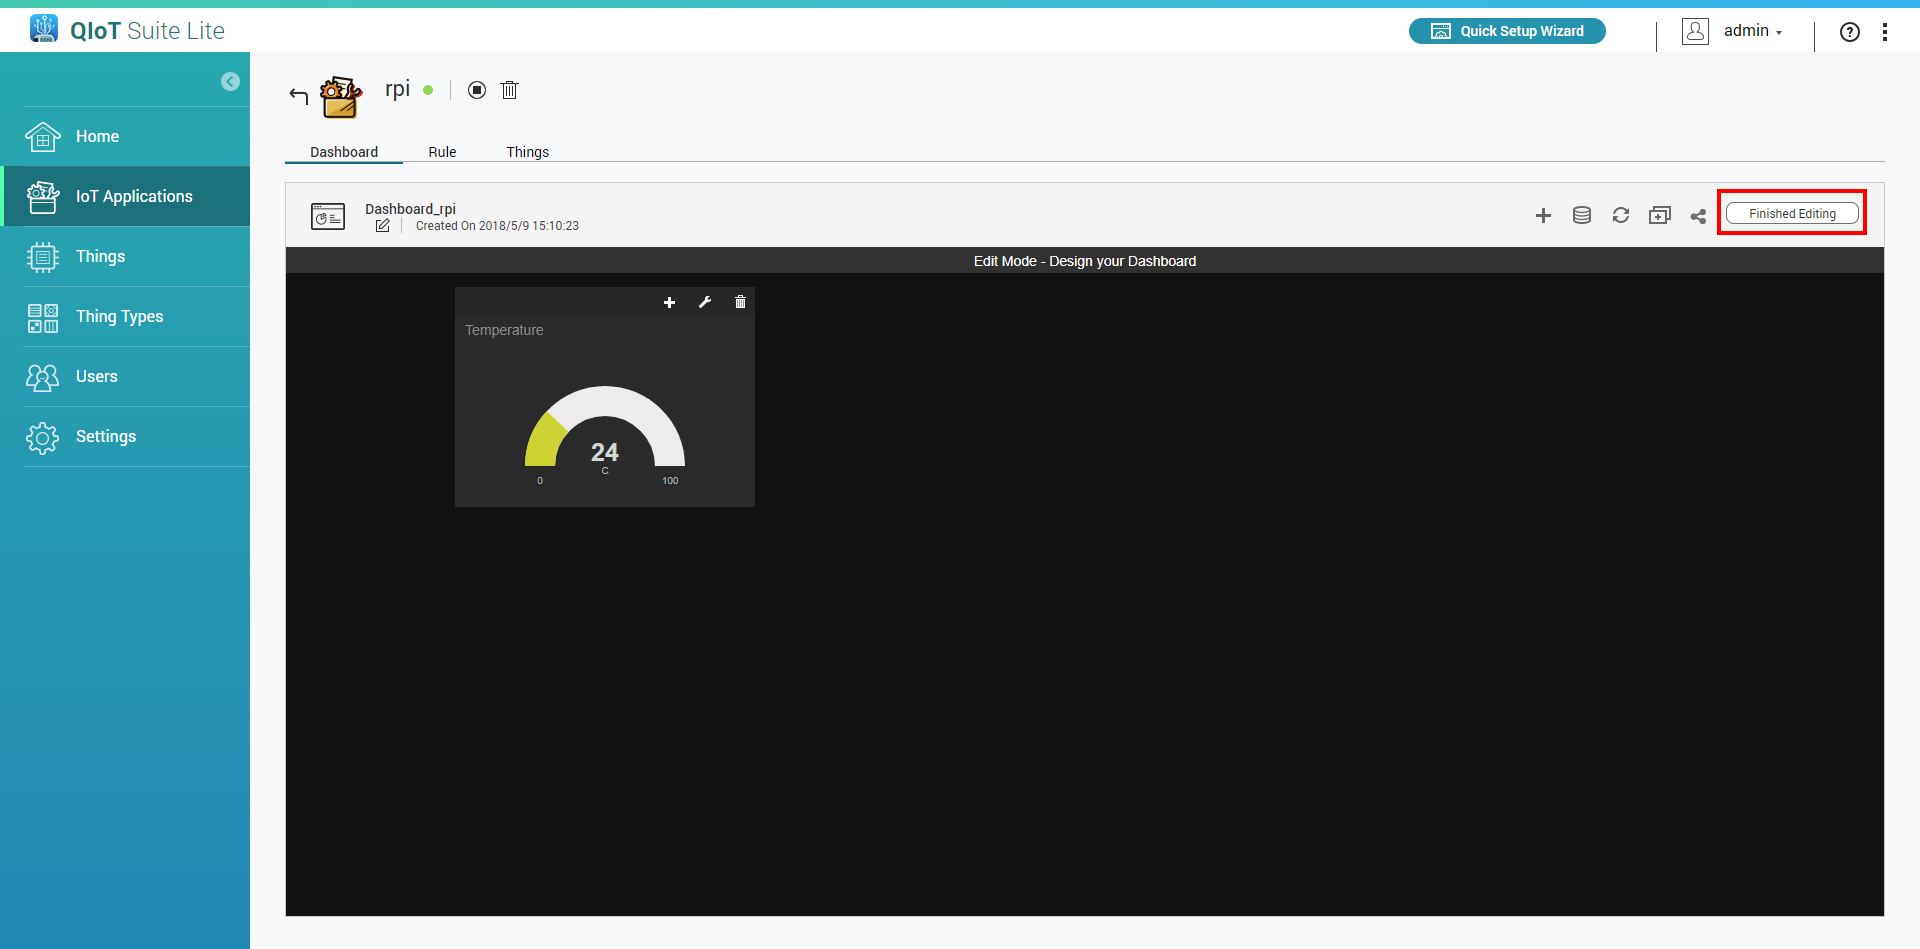The image size is (1920, 949).
Task: Delete the rpi application with trash icon
Action: [509, 91]
